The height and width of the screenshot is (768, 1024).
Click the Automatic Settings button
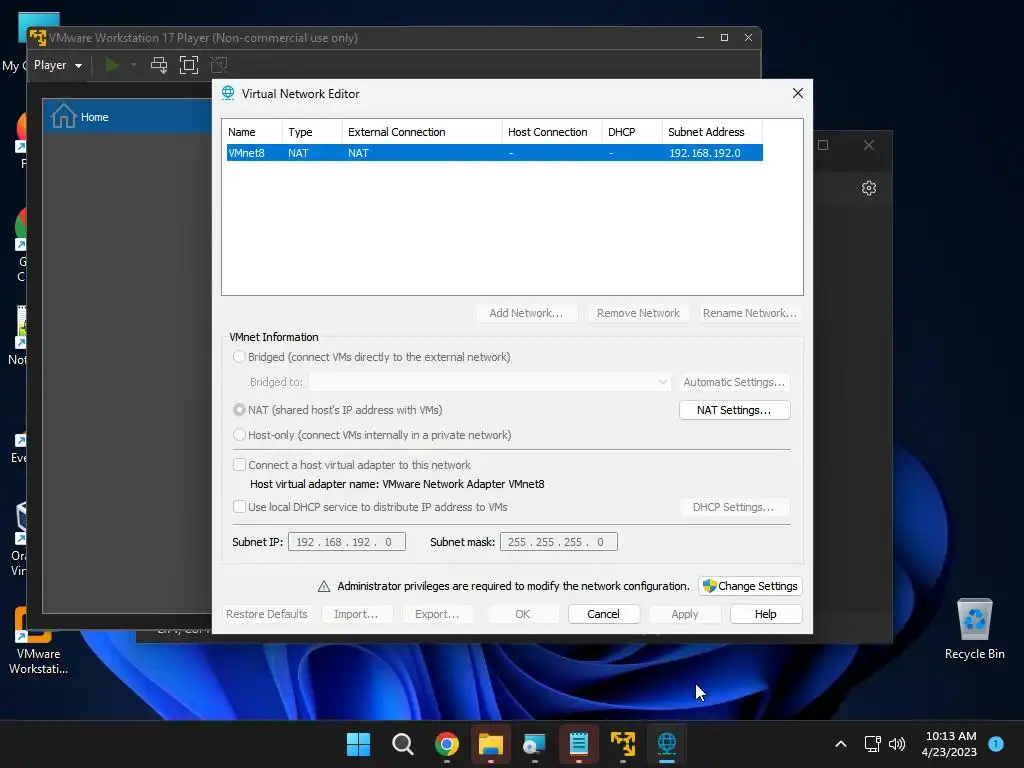tap(734, 382)
